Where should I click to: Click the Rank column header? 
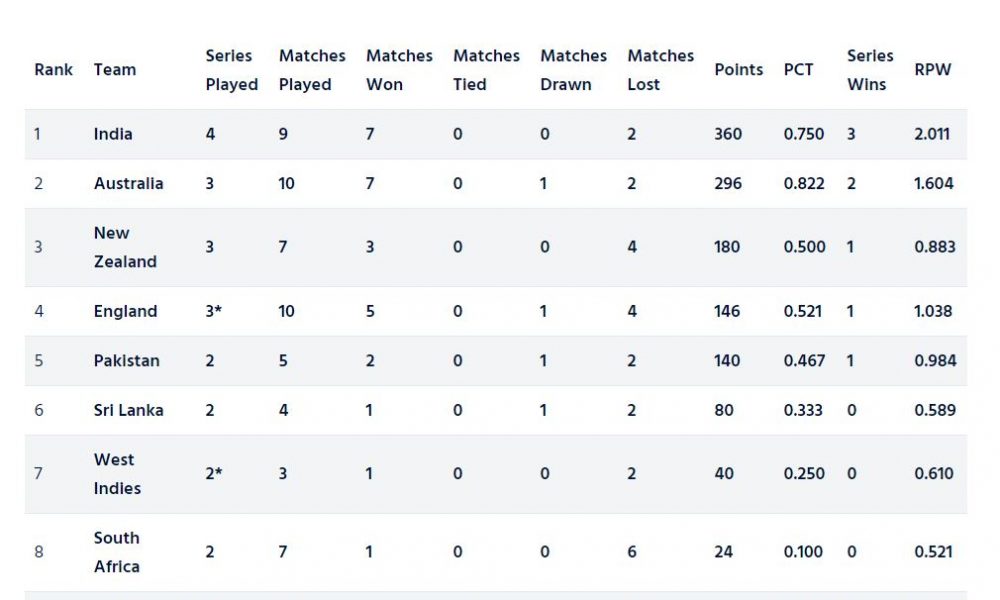(x=54, y=70)
